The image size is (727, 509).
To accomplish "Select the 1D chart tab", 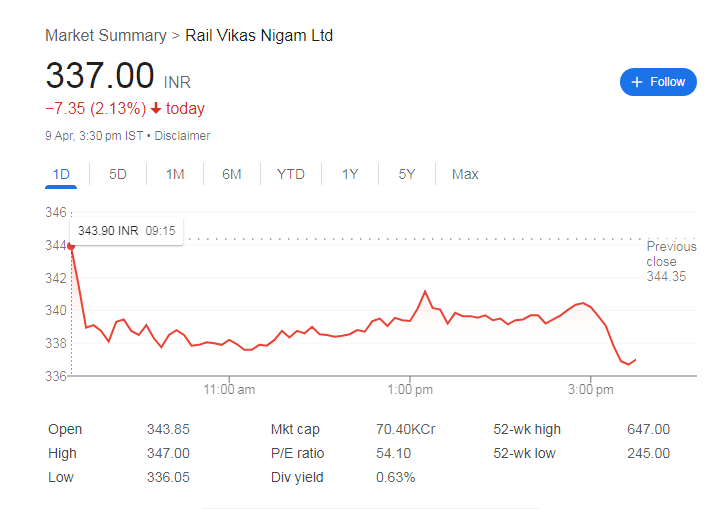I will click(x=61, y=174).
